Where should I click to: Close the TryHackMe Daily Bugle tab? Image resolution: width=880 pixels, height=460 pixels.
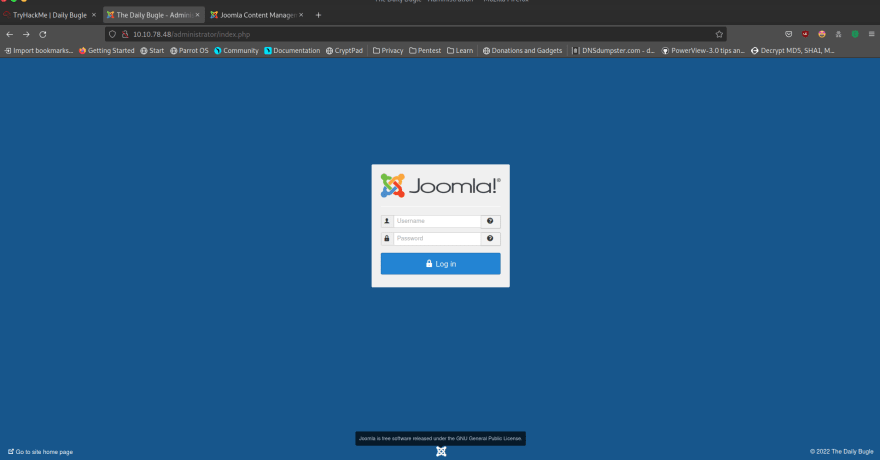94,15
